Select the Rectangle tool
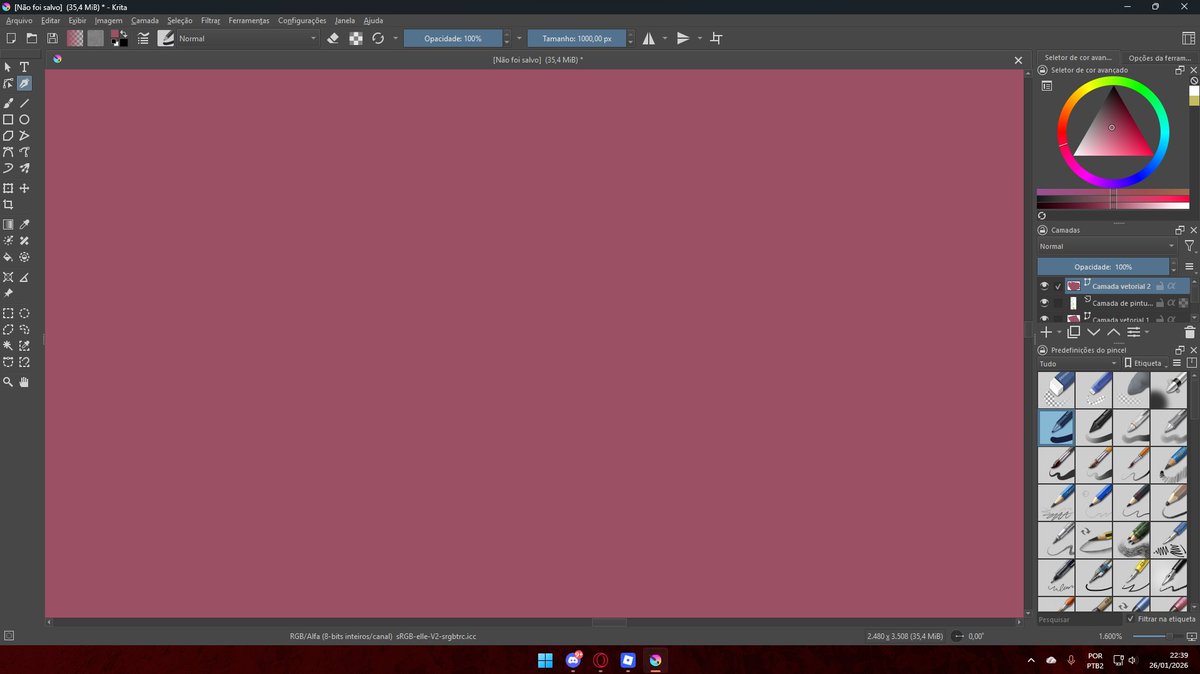Image resolution: width=1200 pixels, height=674 pixels. pyautogui.click(x=8, y=119)
